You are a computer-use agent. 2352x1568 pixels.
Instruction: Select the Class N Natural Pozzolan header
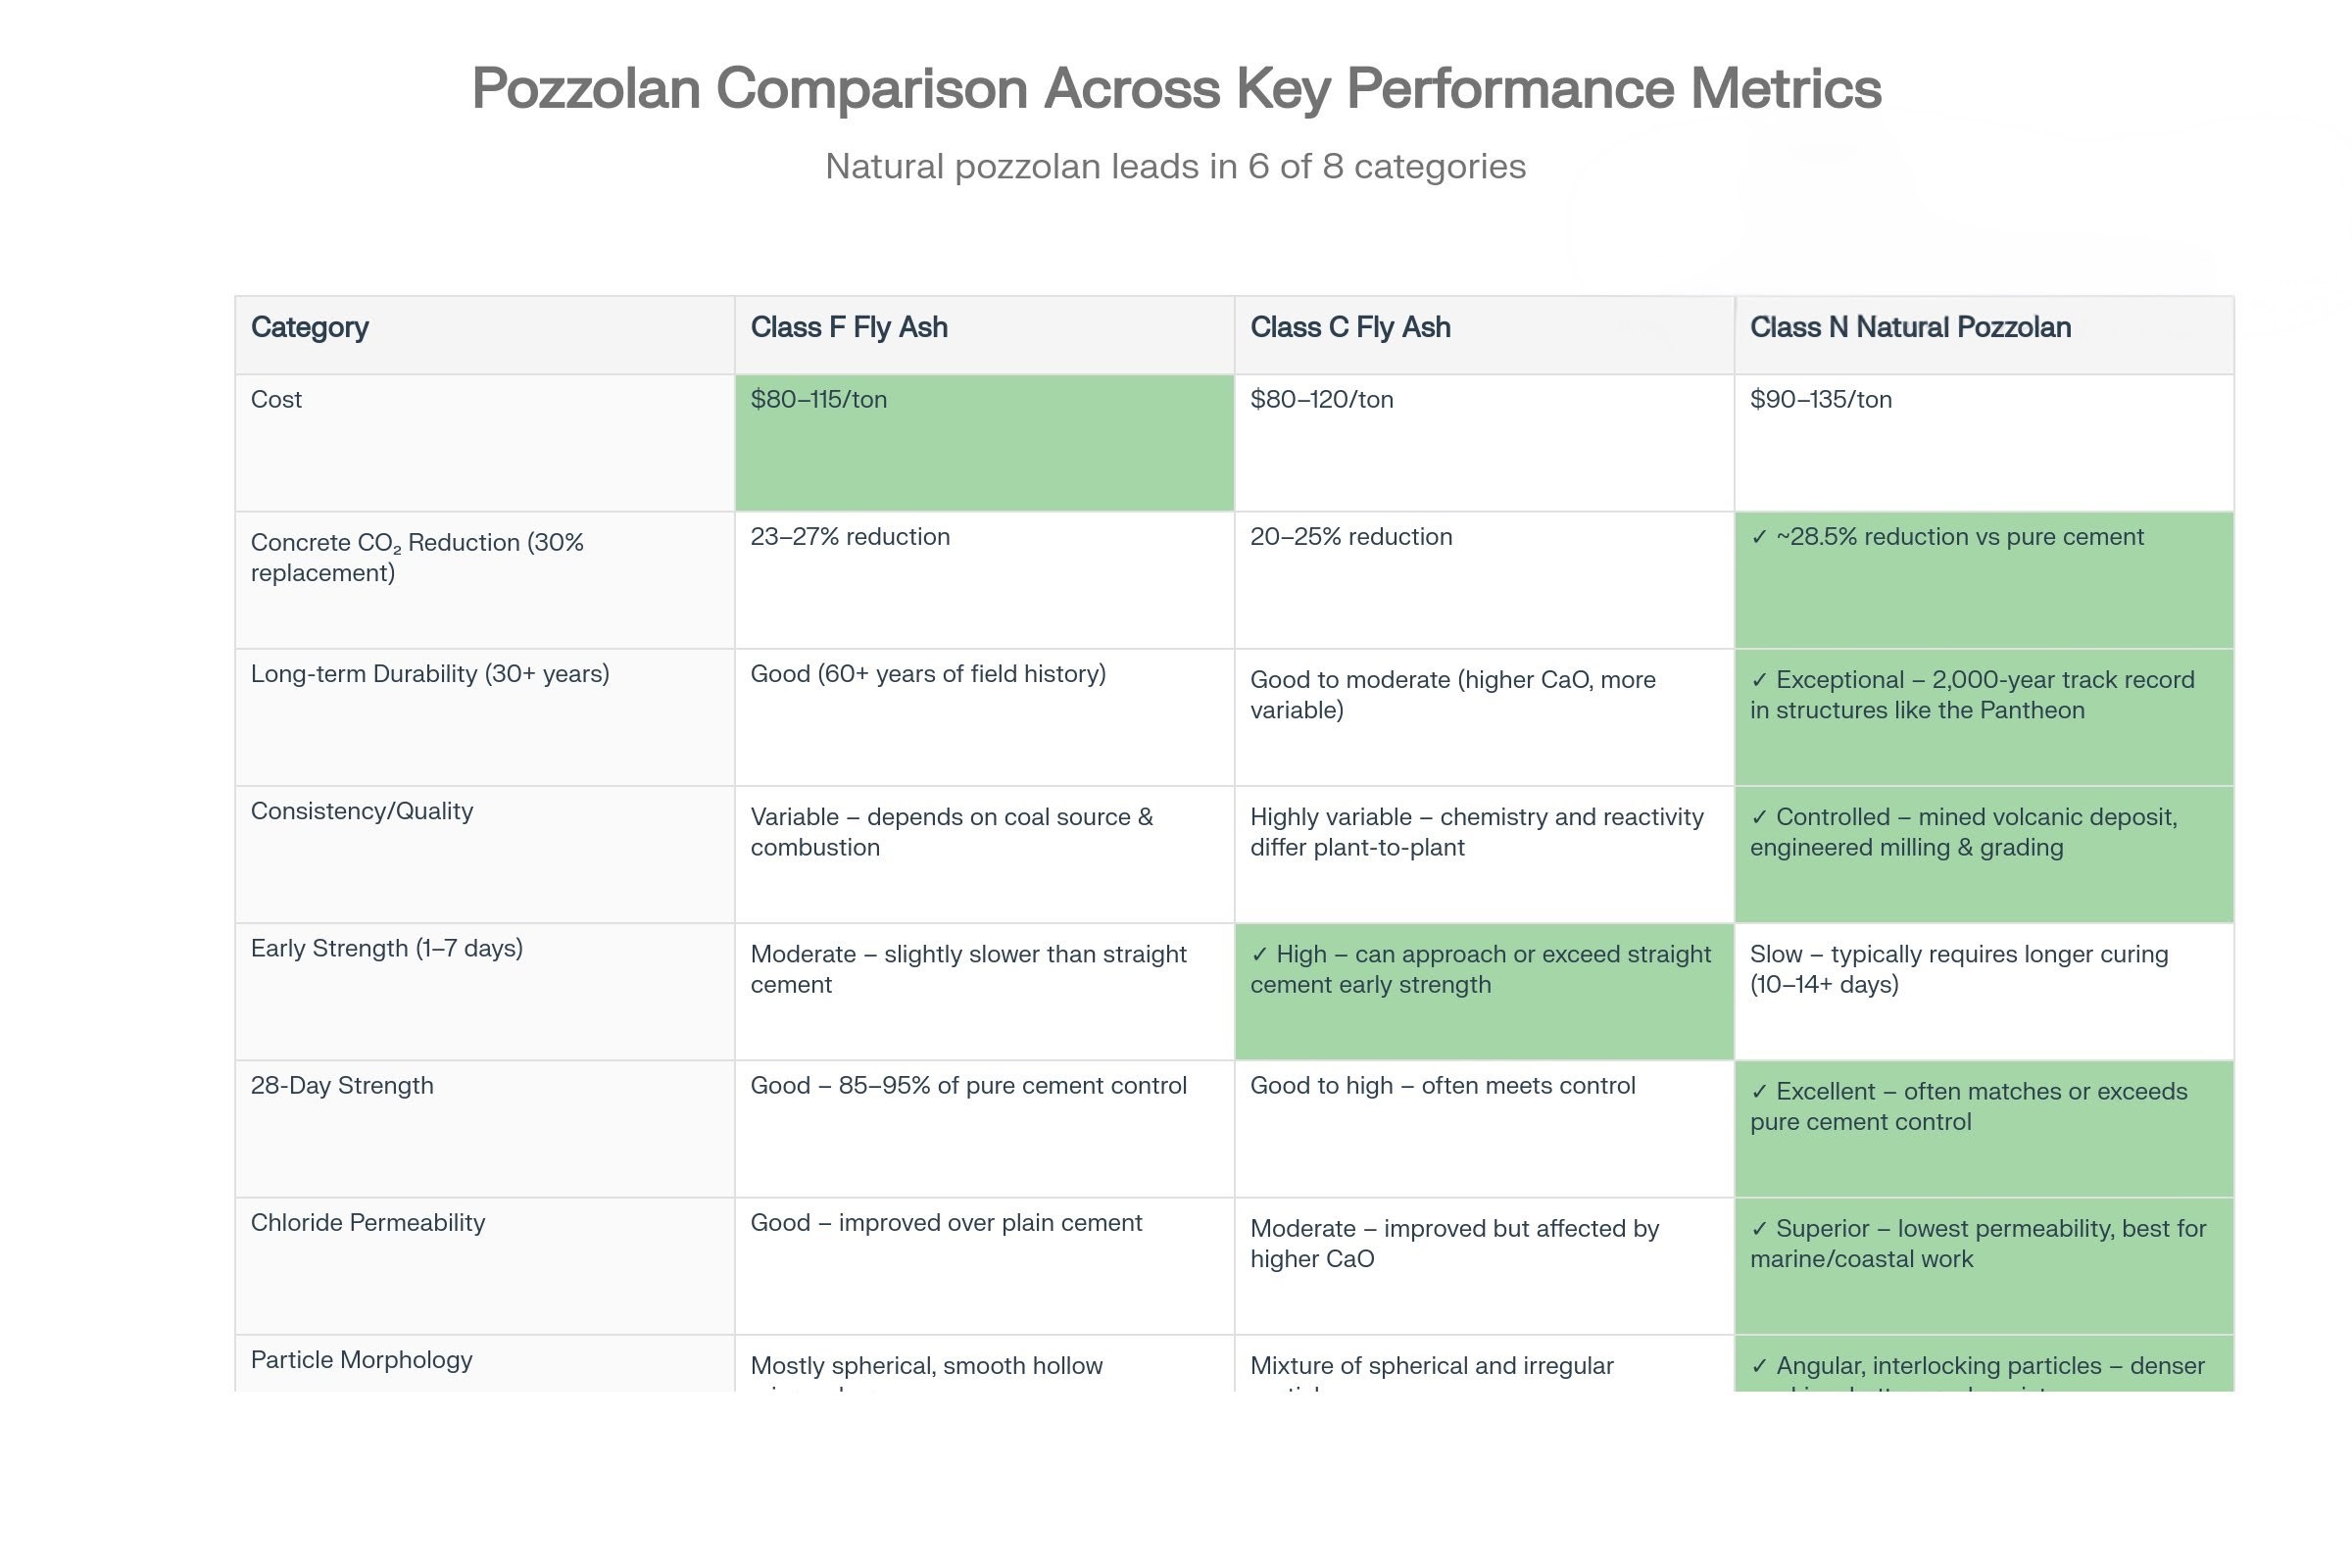click(1910, 328)
